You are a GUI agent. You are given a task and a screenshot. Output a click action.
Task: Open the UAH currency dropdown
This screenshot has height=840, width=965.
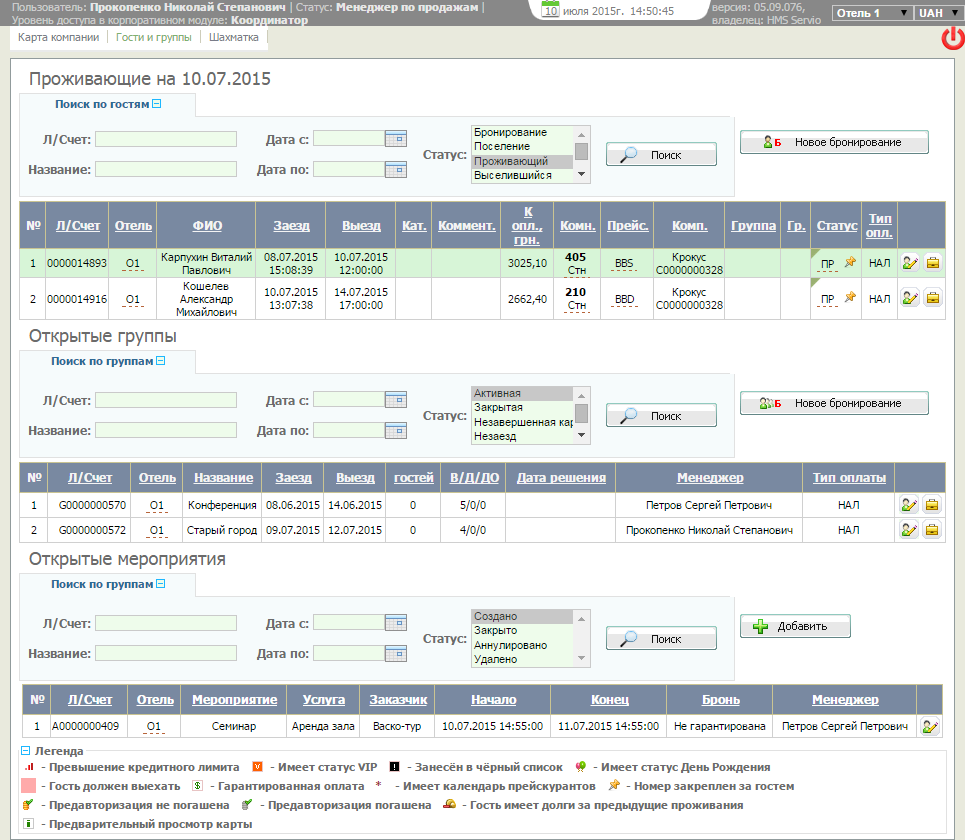pos(937,13)
